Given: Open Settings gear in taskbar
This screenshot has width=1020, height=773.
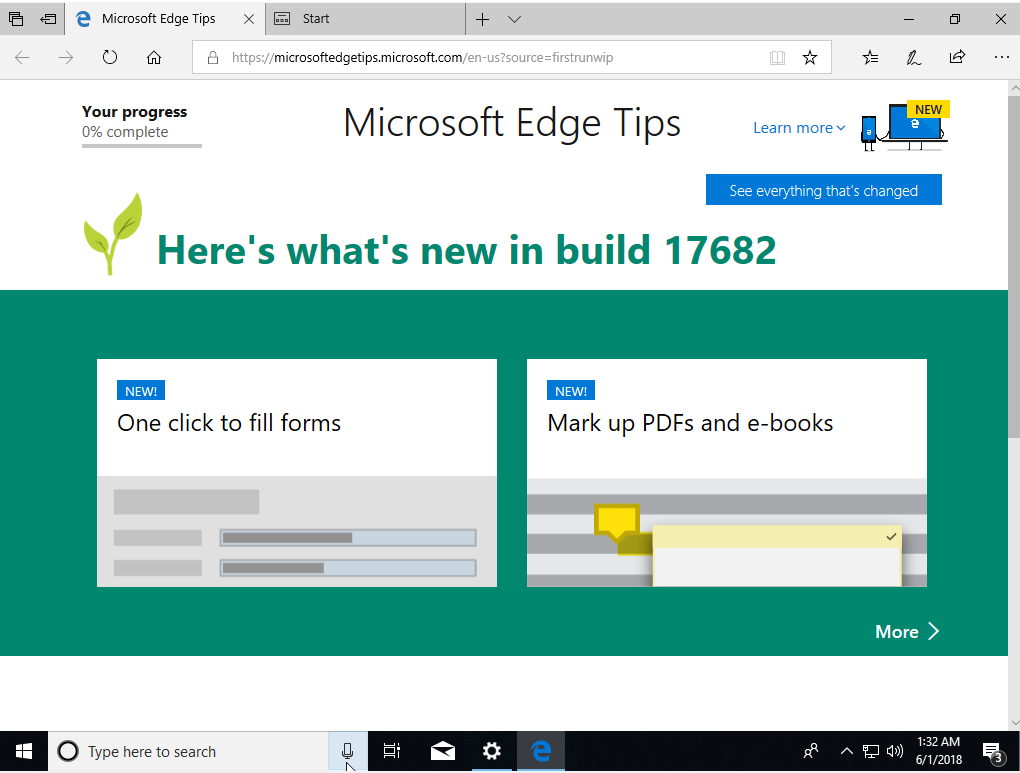Looking at the screenshot, I should [492, 752].
